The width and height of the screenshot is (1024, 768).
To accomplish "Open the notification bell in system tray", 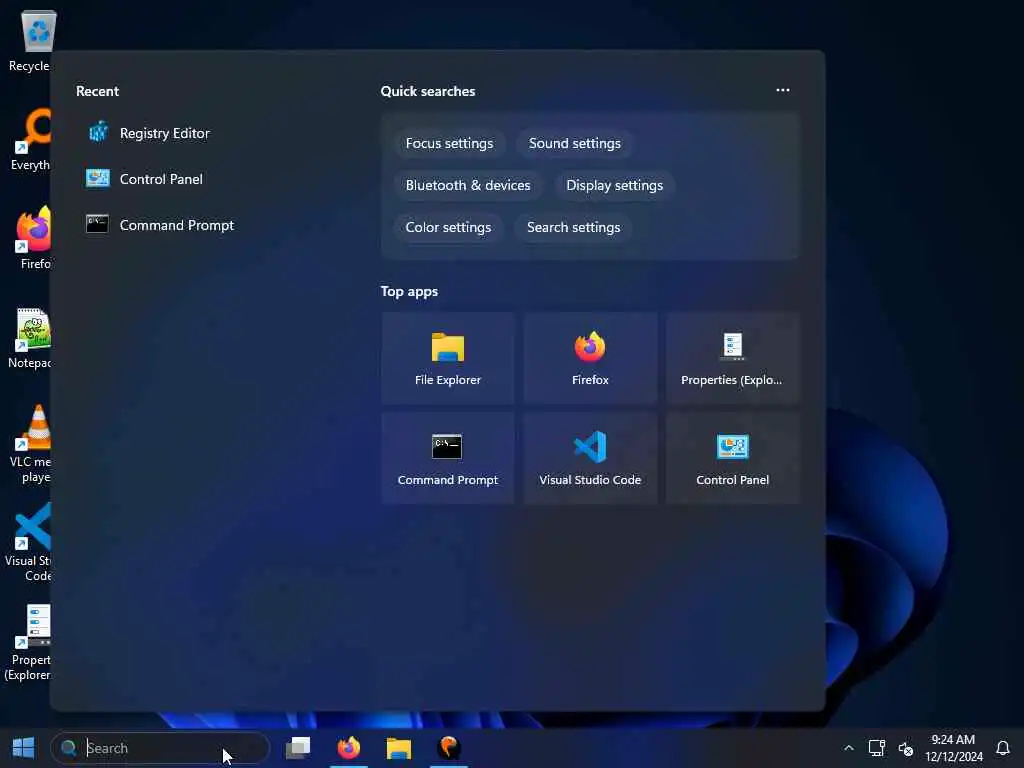I will (x=1003, y=748).
